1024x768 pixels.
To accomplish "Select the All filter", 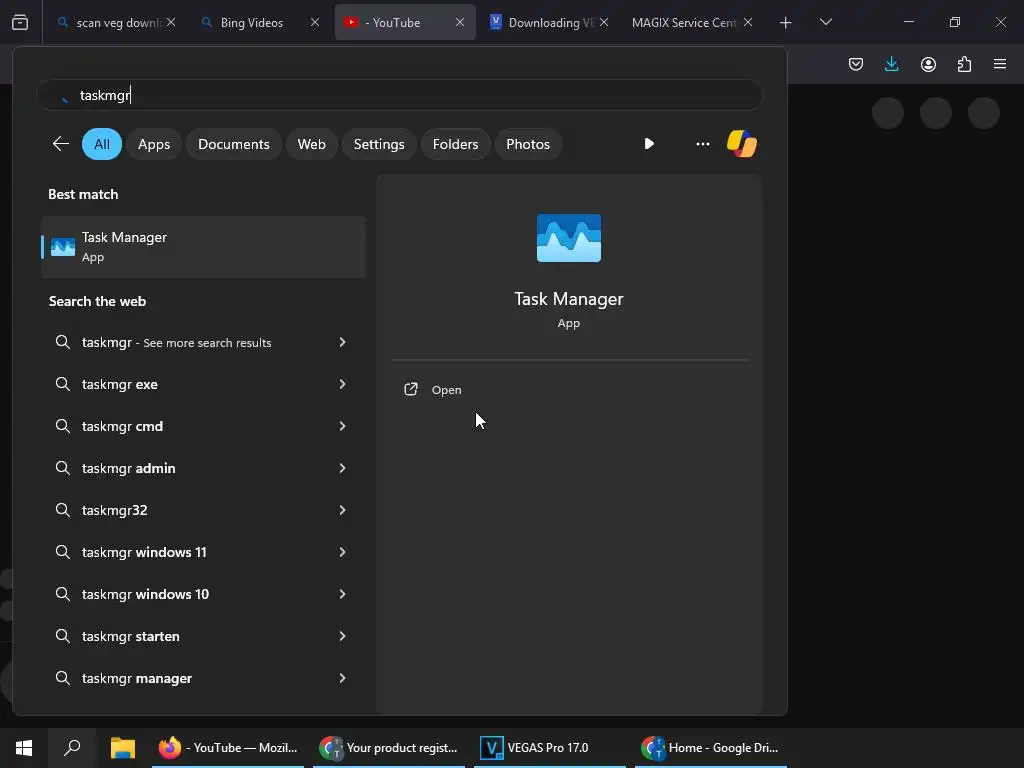I will coord(102,144).
